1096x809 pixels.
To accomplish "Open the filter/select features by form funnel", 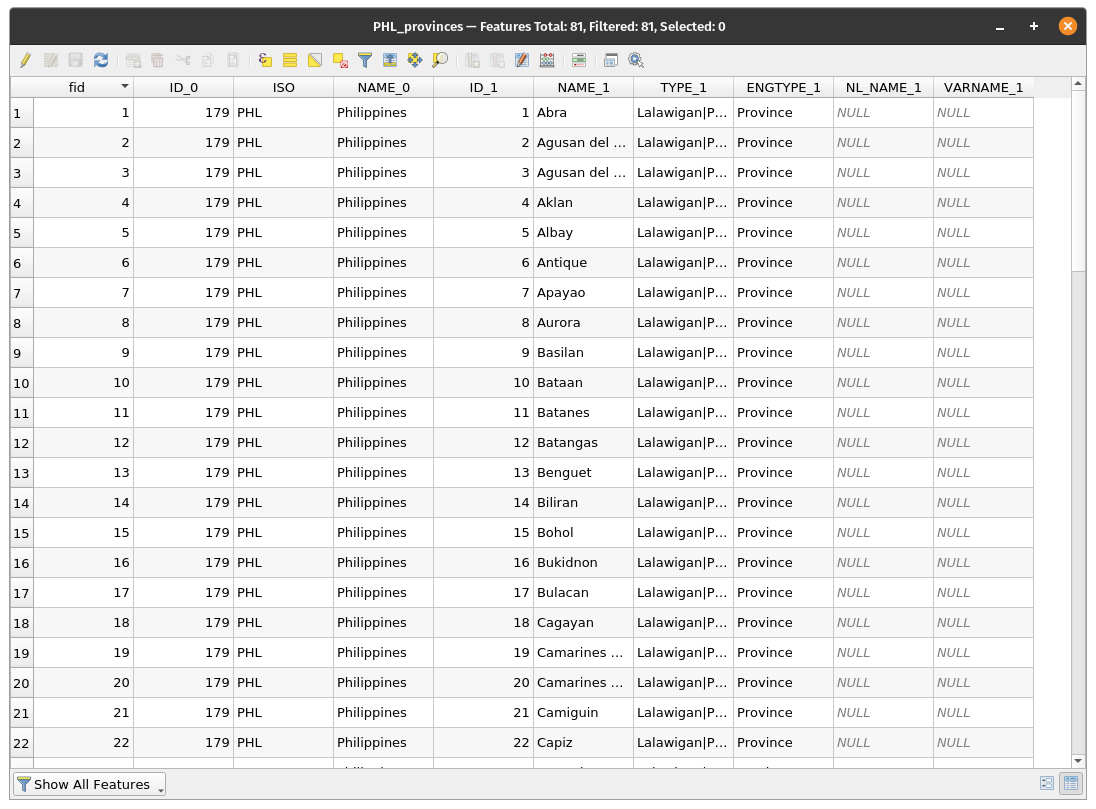I will coord(365,60).
